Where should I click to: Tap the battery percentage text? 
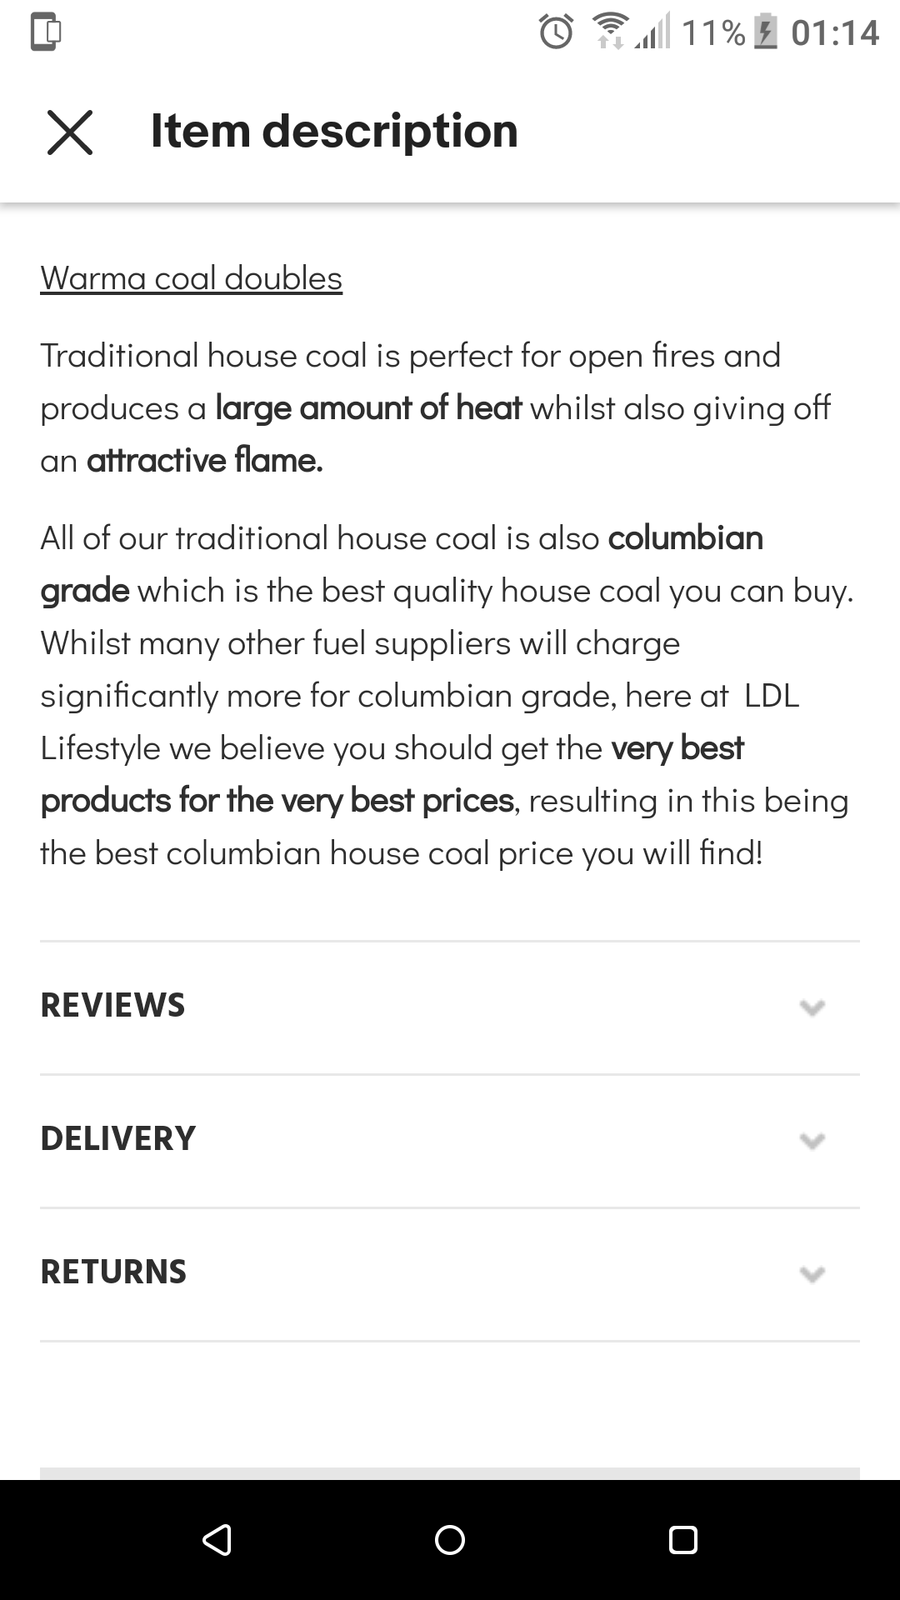(713, 33)
